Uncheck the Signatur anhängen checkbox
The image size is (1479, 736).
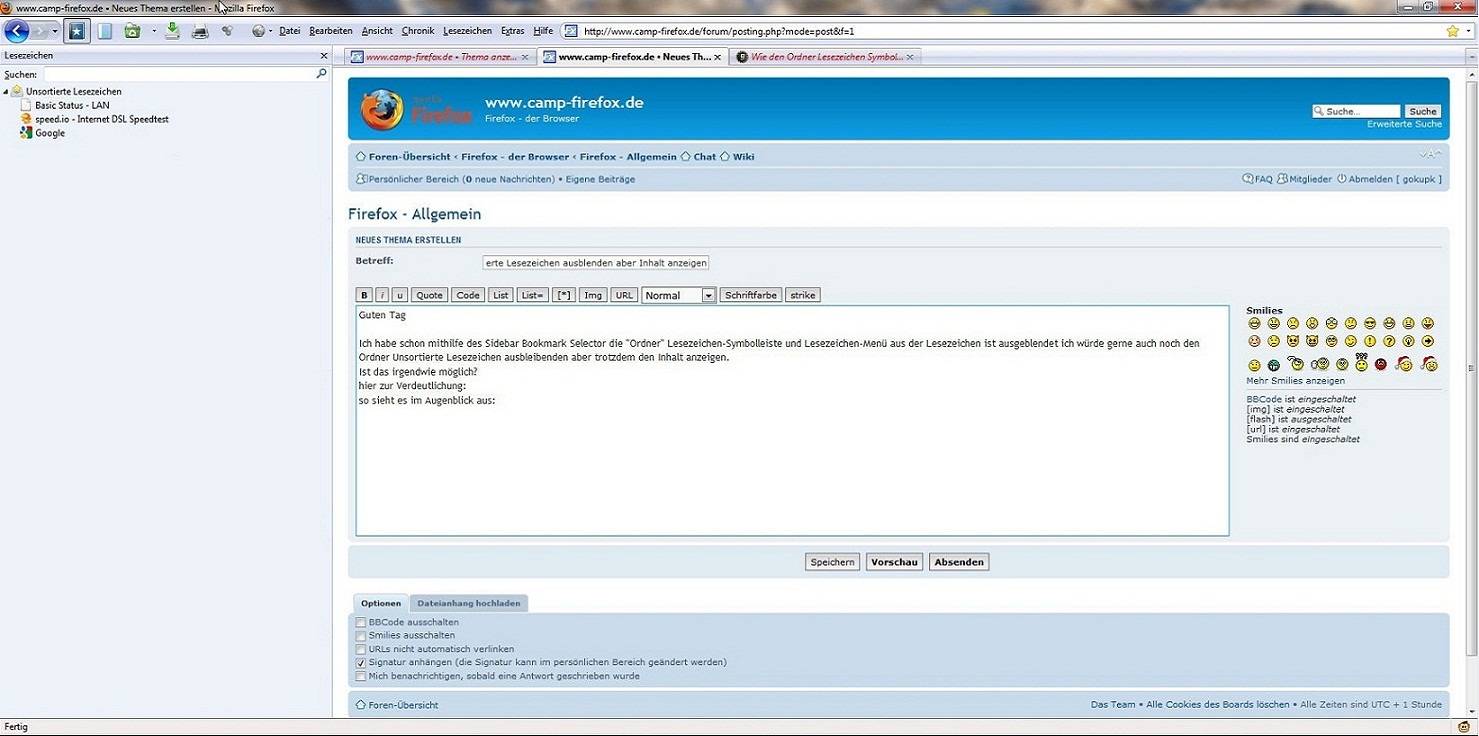[x=361, y=663]
